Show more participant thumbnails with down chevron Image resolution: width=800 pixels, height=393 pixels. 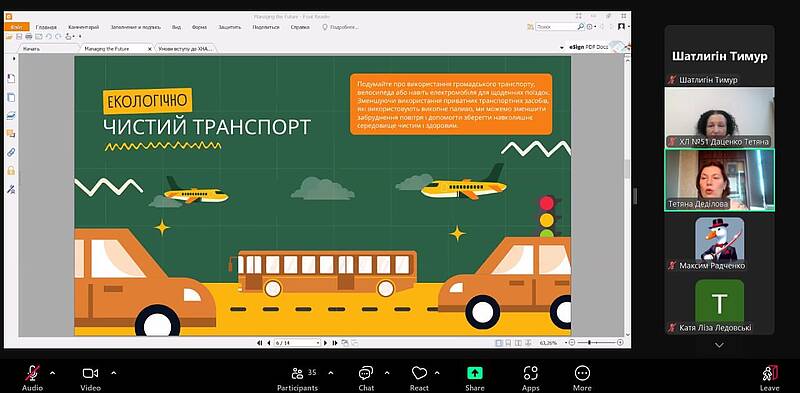point(719,346)
